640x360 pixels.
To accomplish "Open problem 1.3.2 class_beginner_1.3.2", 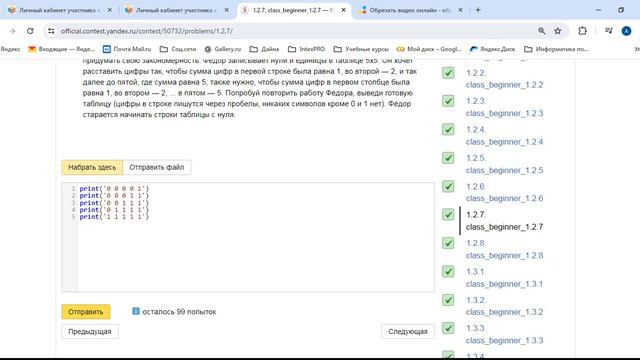I will click(x=504, y=306).
